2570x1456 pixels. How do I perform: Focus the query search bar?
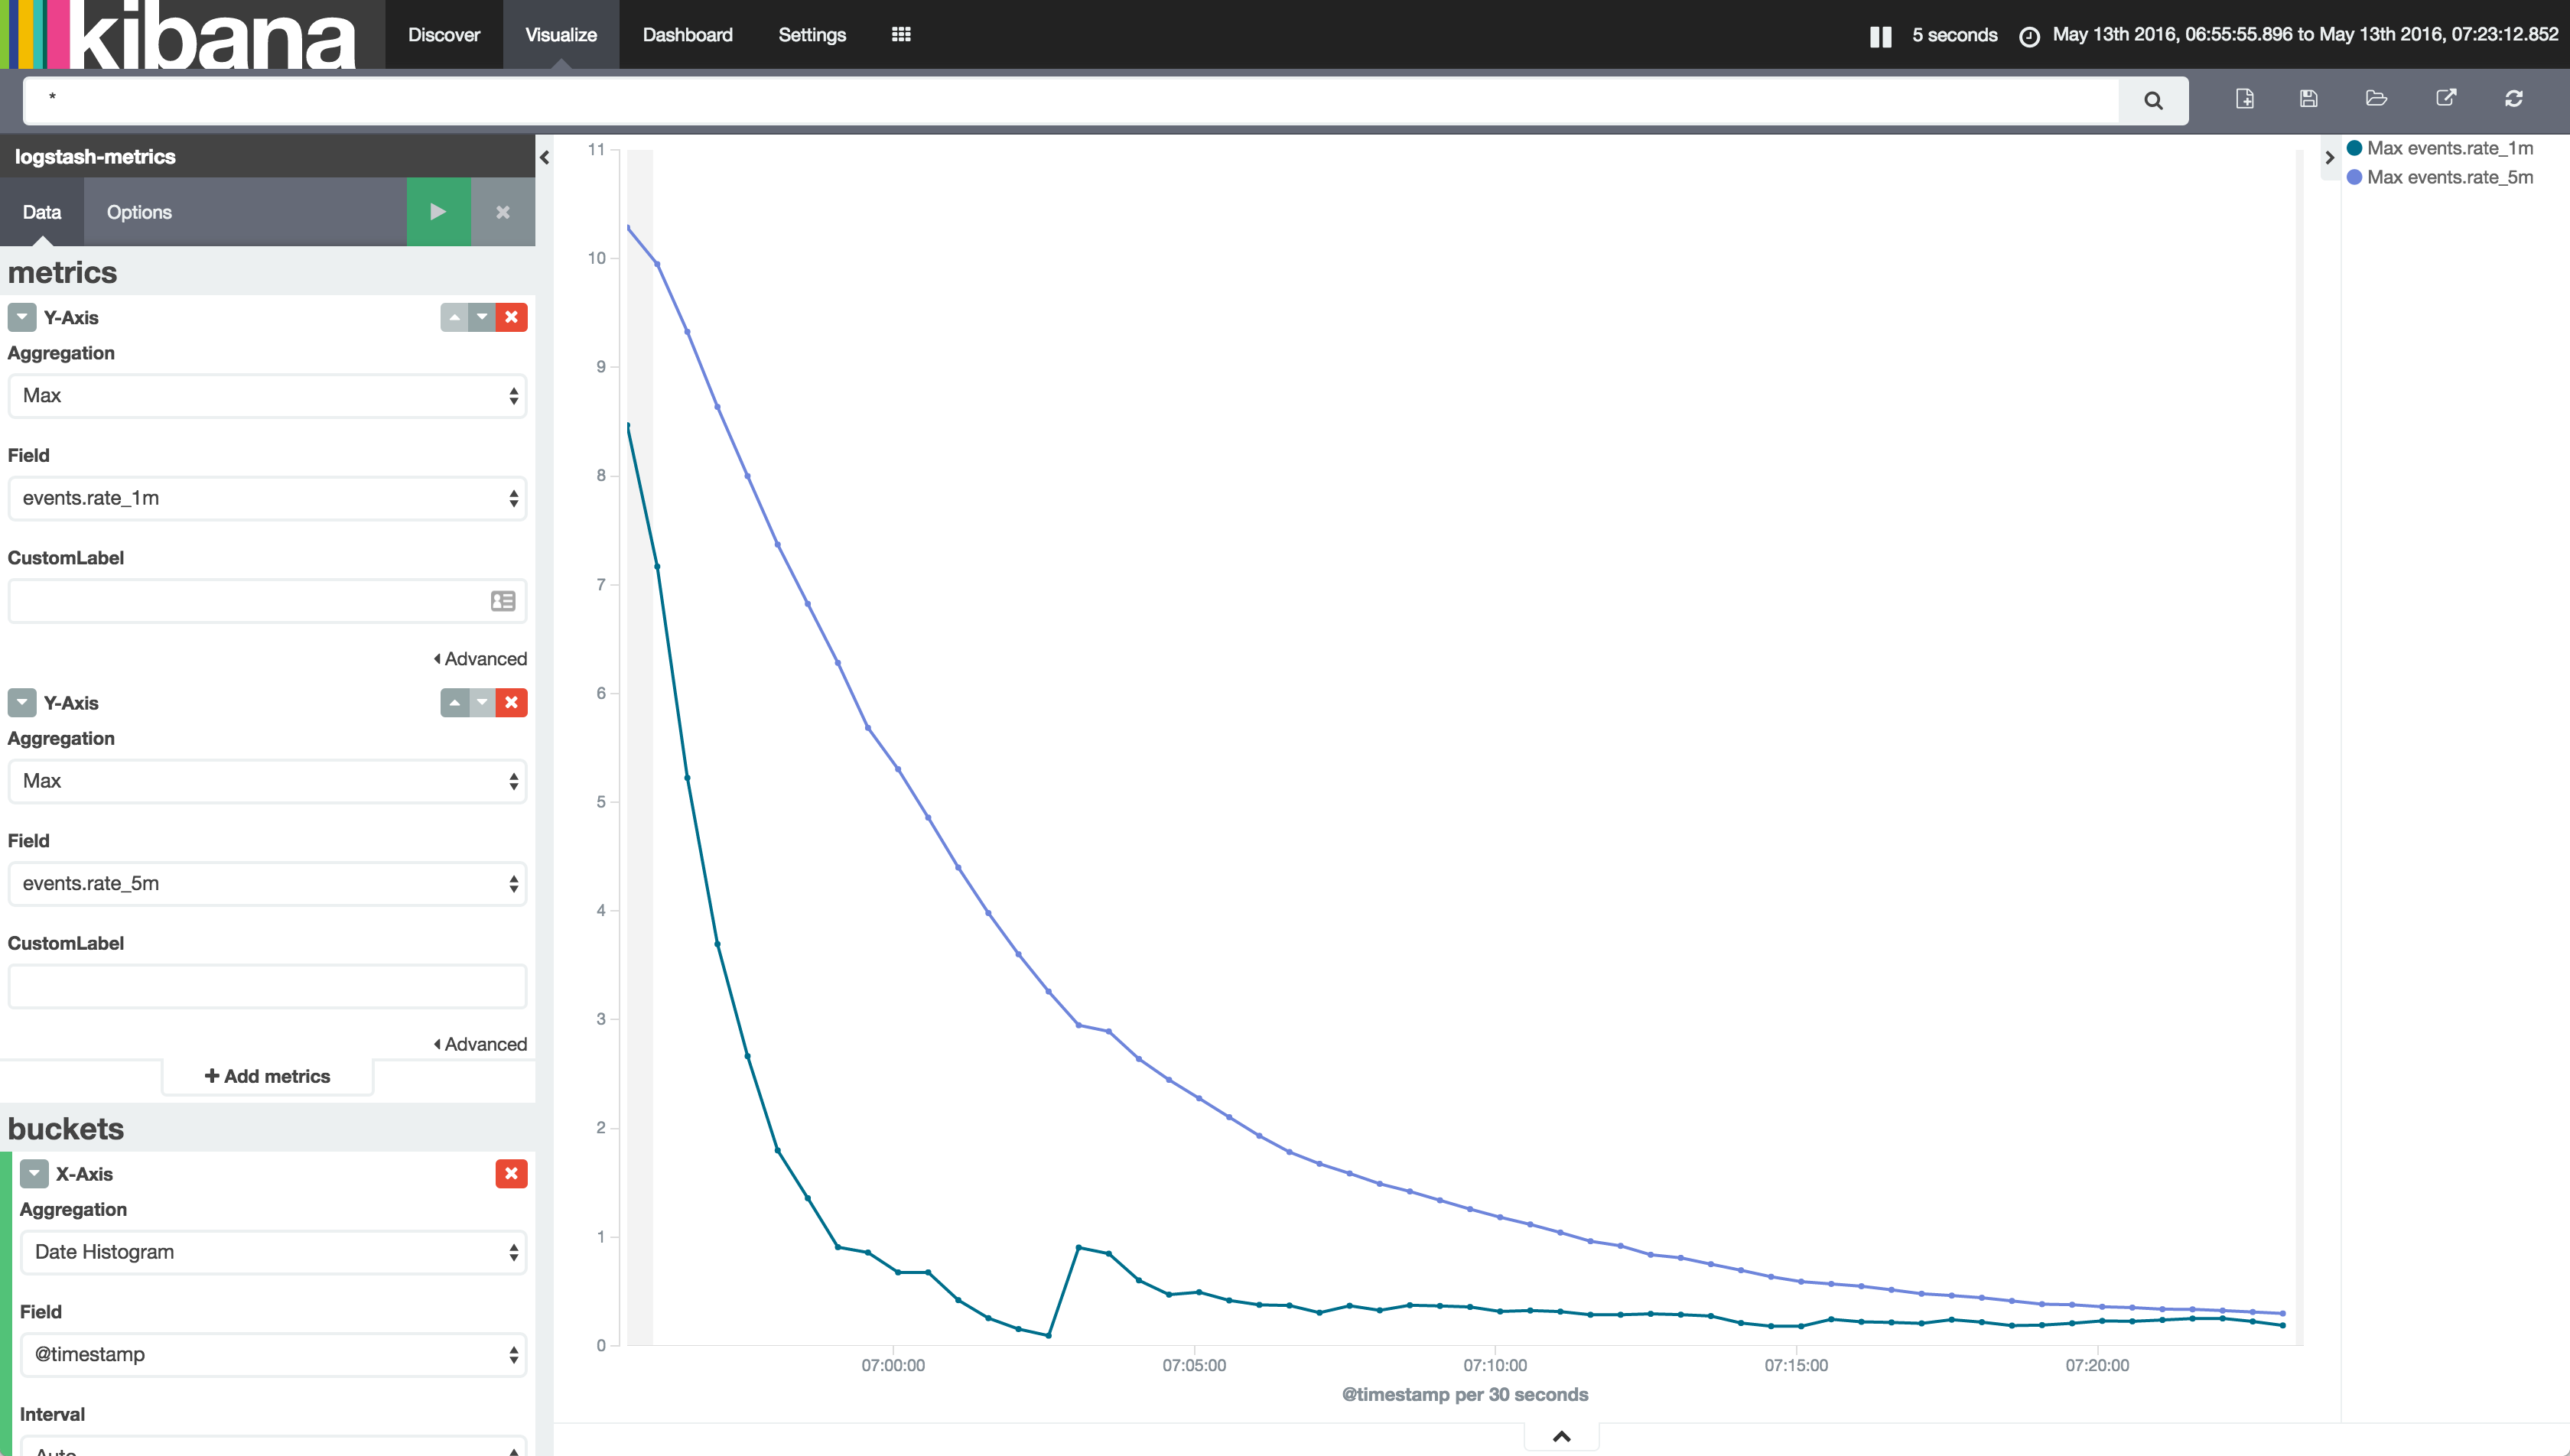(x=1070, y=100)
